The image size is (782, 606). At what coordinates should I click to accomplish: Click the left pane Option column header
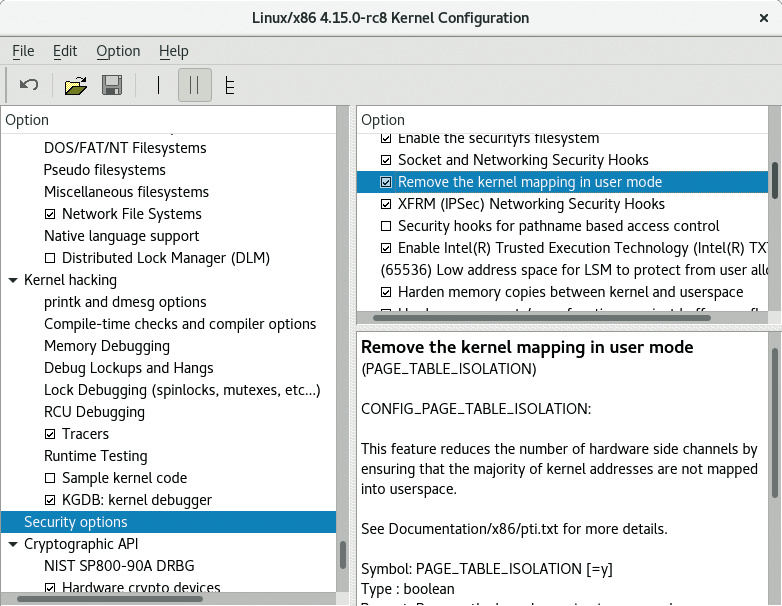click(x=170, y=120)
